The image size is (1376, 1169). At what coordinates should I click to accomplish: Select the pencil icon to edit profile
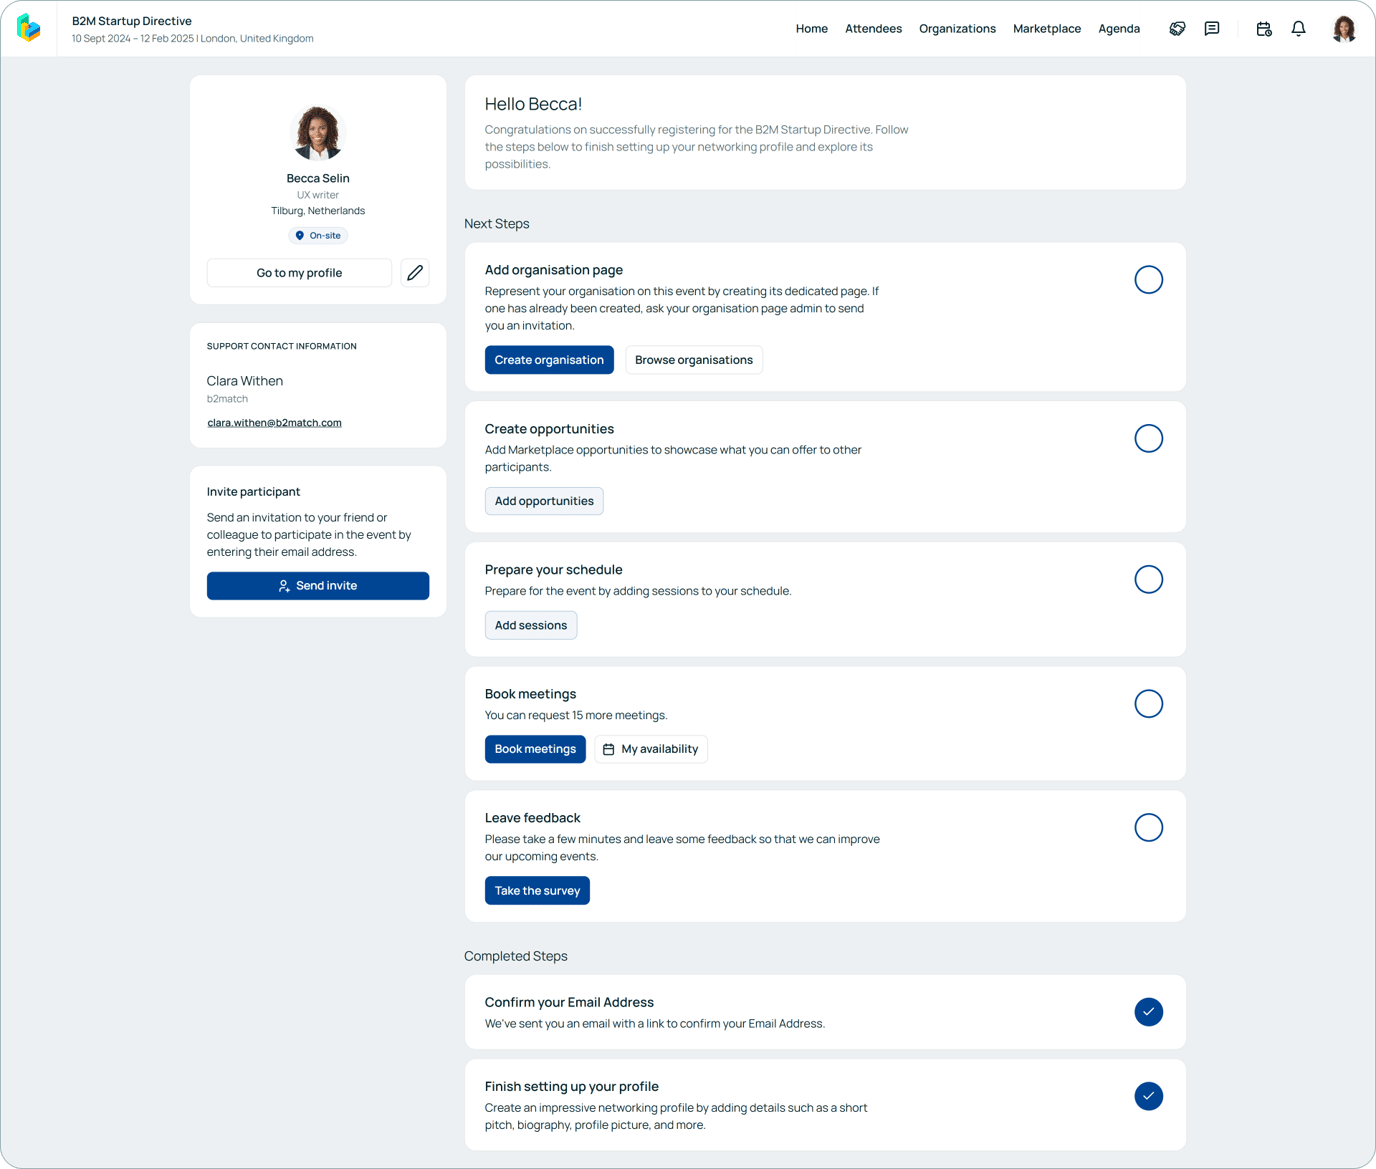click(x=415, y=272)
